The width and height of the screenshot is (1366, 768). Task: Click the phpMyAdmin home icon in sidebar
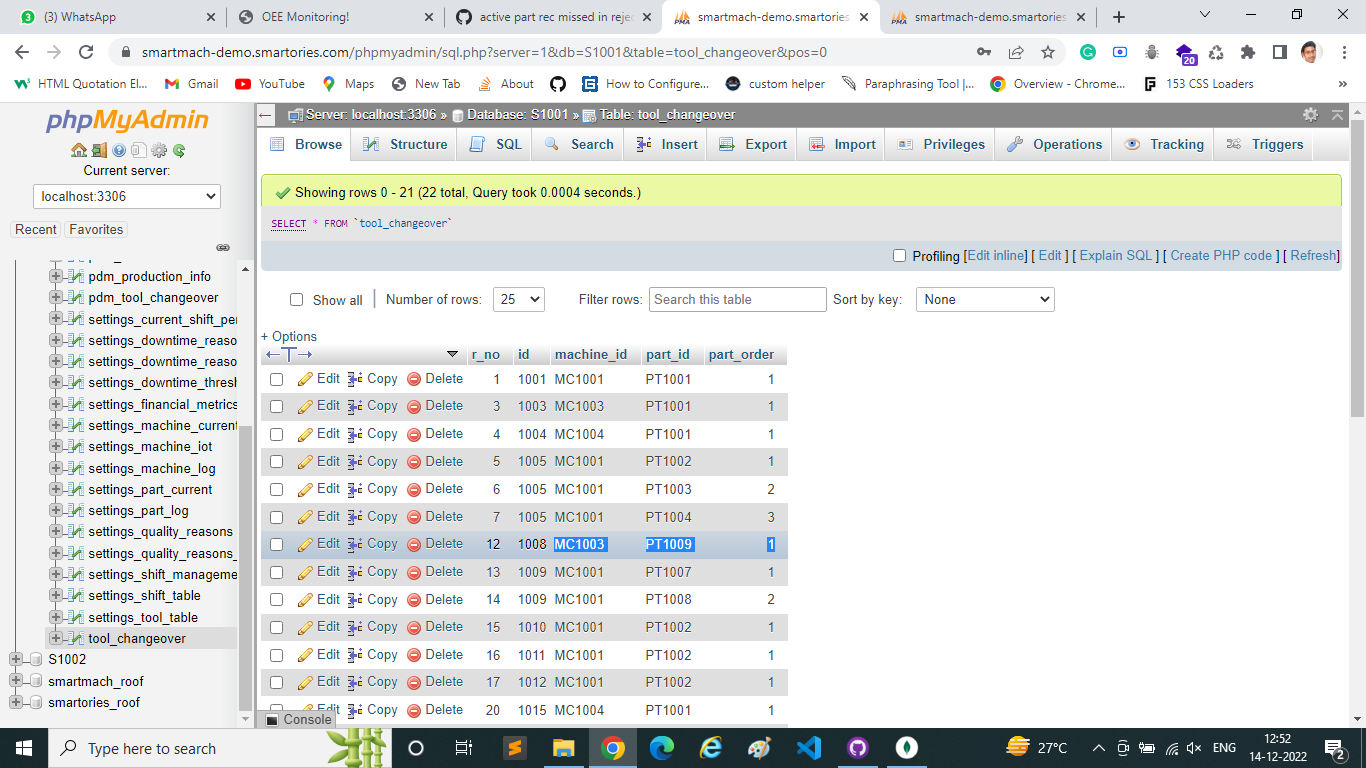[x=78, y=152]
